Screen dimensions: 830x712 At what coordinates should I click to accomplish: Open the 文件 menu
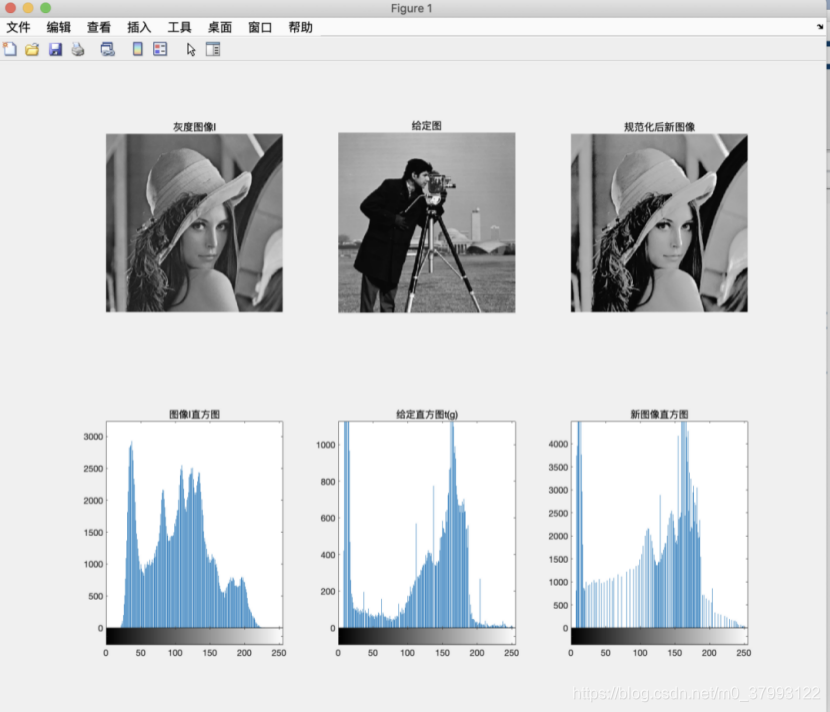coord(19,28)
